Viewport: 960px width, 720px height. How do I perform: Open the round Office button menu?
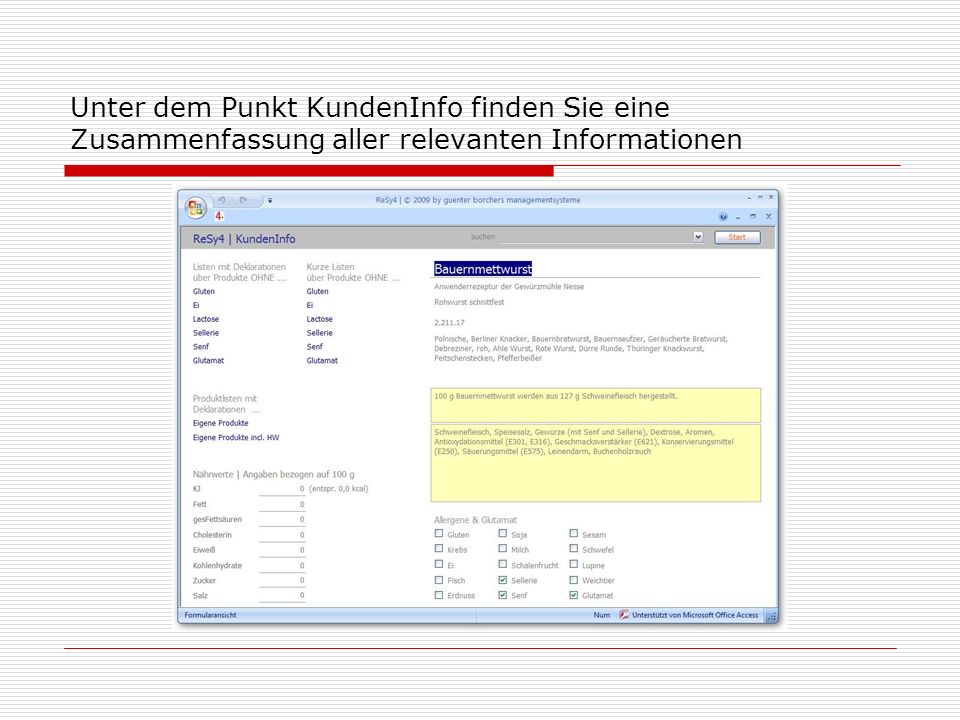point(196,208)
